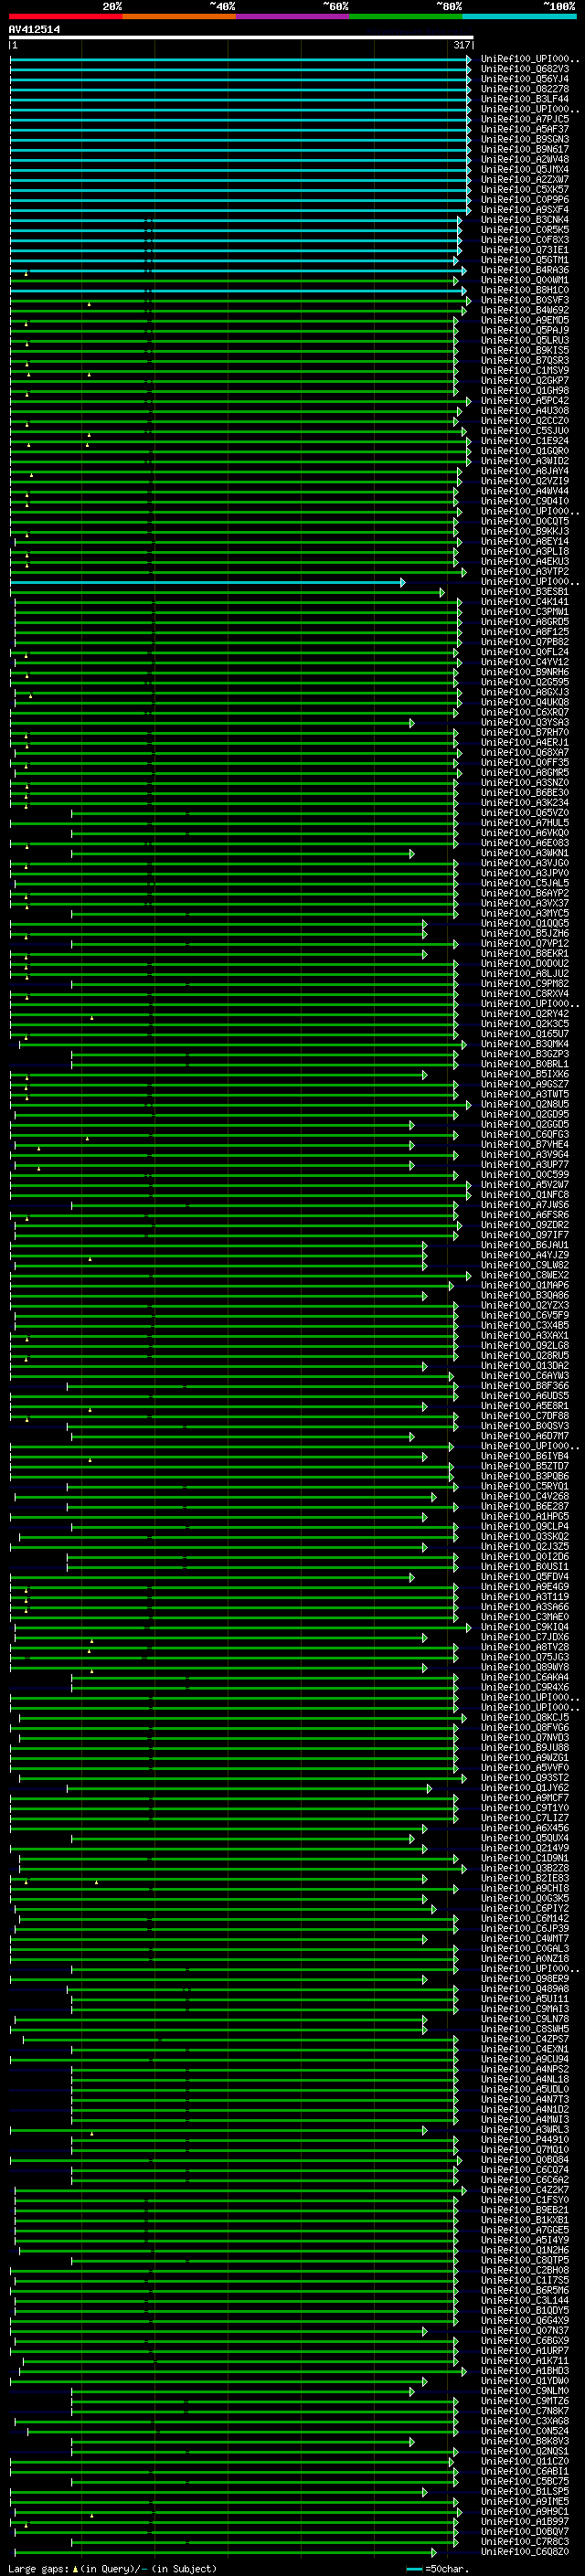585x2576 pixels.
Task: Click the UniRef100_B8H1C0 label
Action: (525, 290)
